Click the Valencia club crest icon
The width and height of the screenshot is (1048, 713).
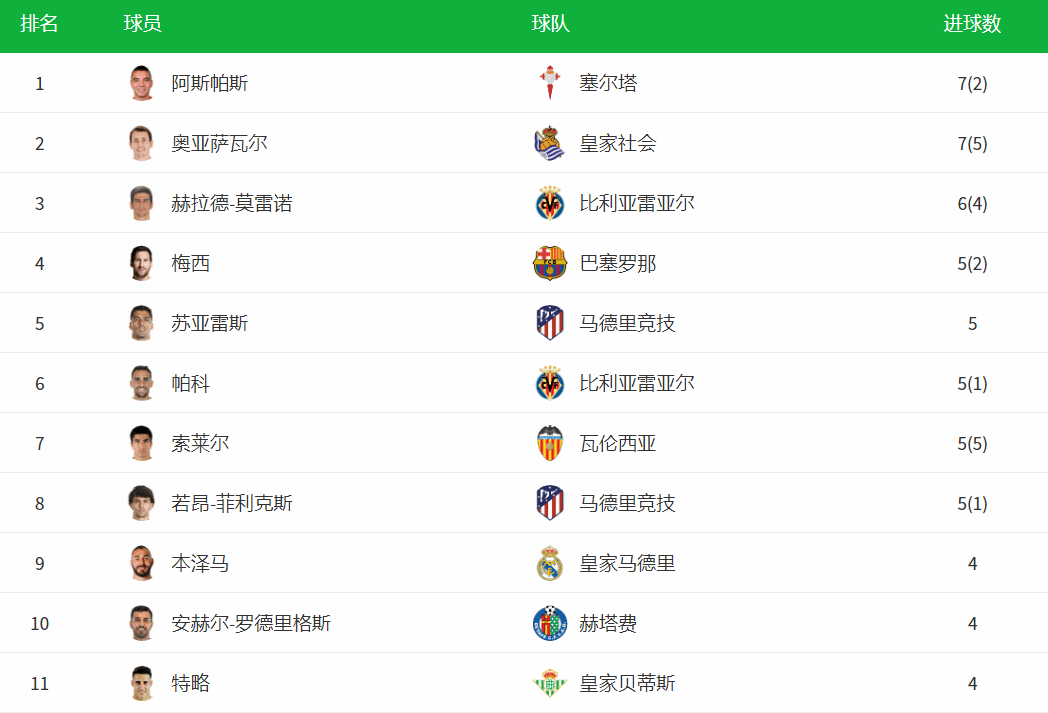[549, 443]
